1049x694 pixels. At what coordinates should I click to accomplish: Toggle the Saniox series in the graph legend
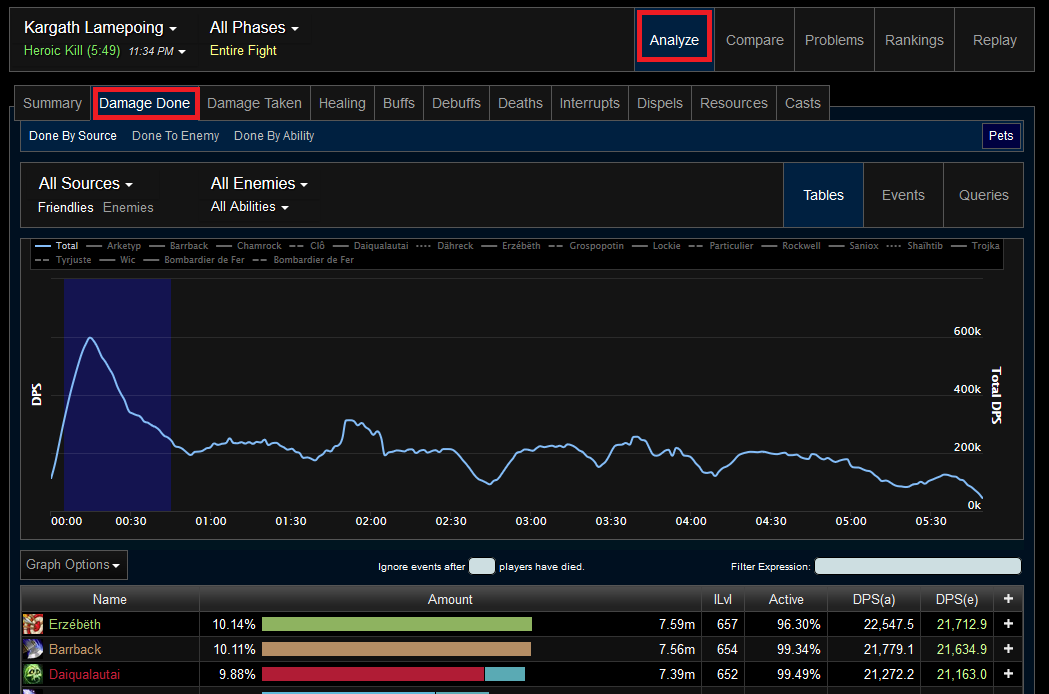[854, 246]
